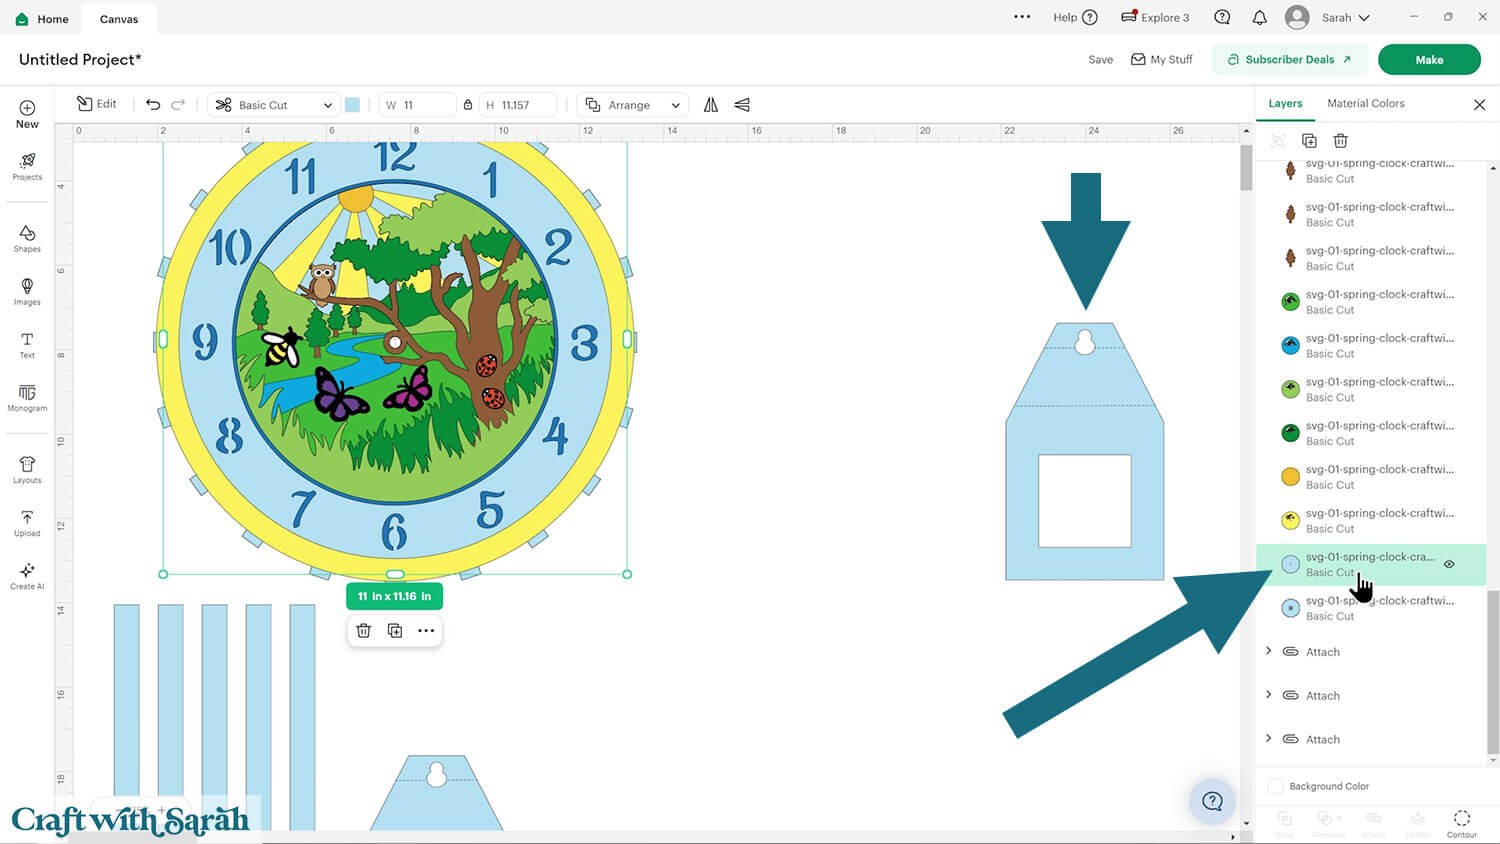The width and height of the screenshot is (1500, 844).
Task: Open the Help menu
Action: point(1075,17)
